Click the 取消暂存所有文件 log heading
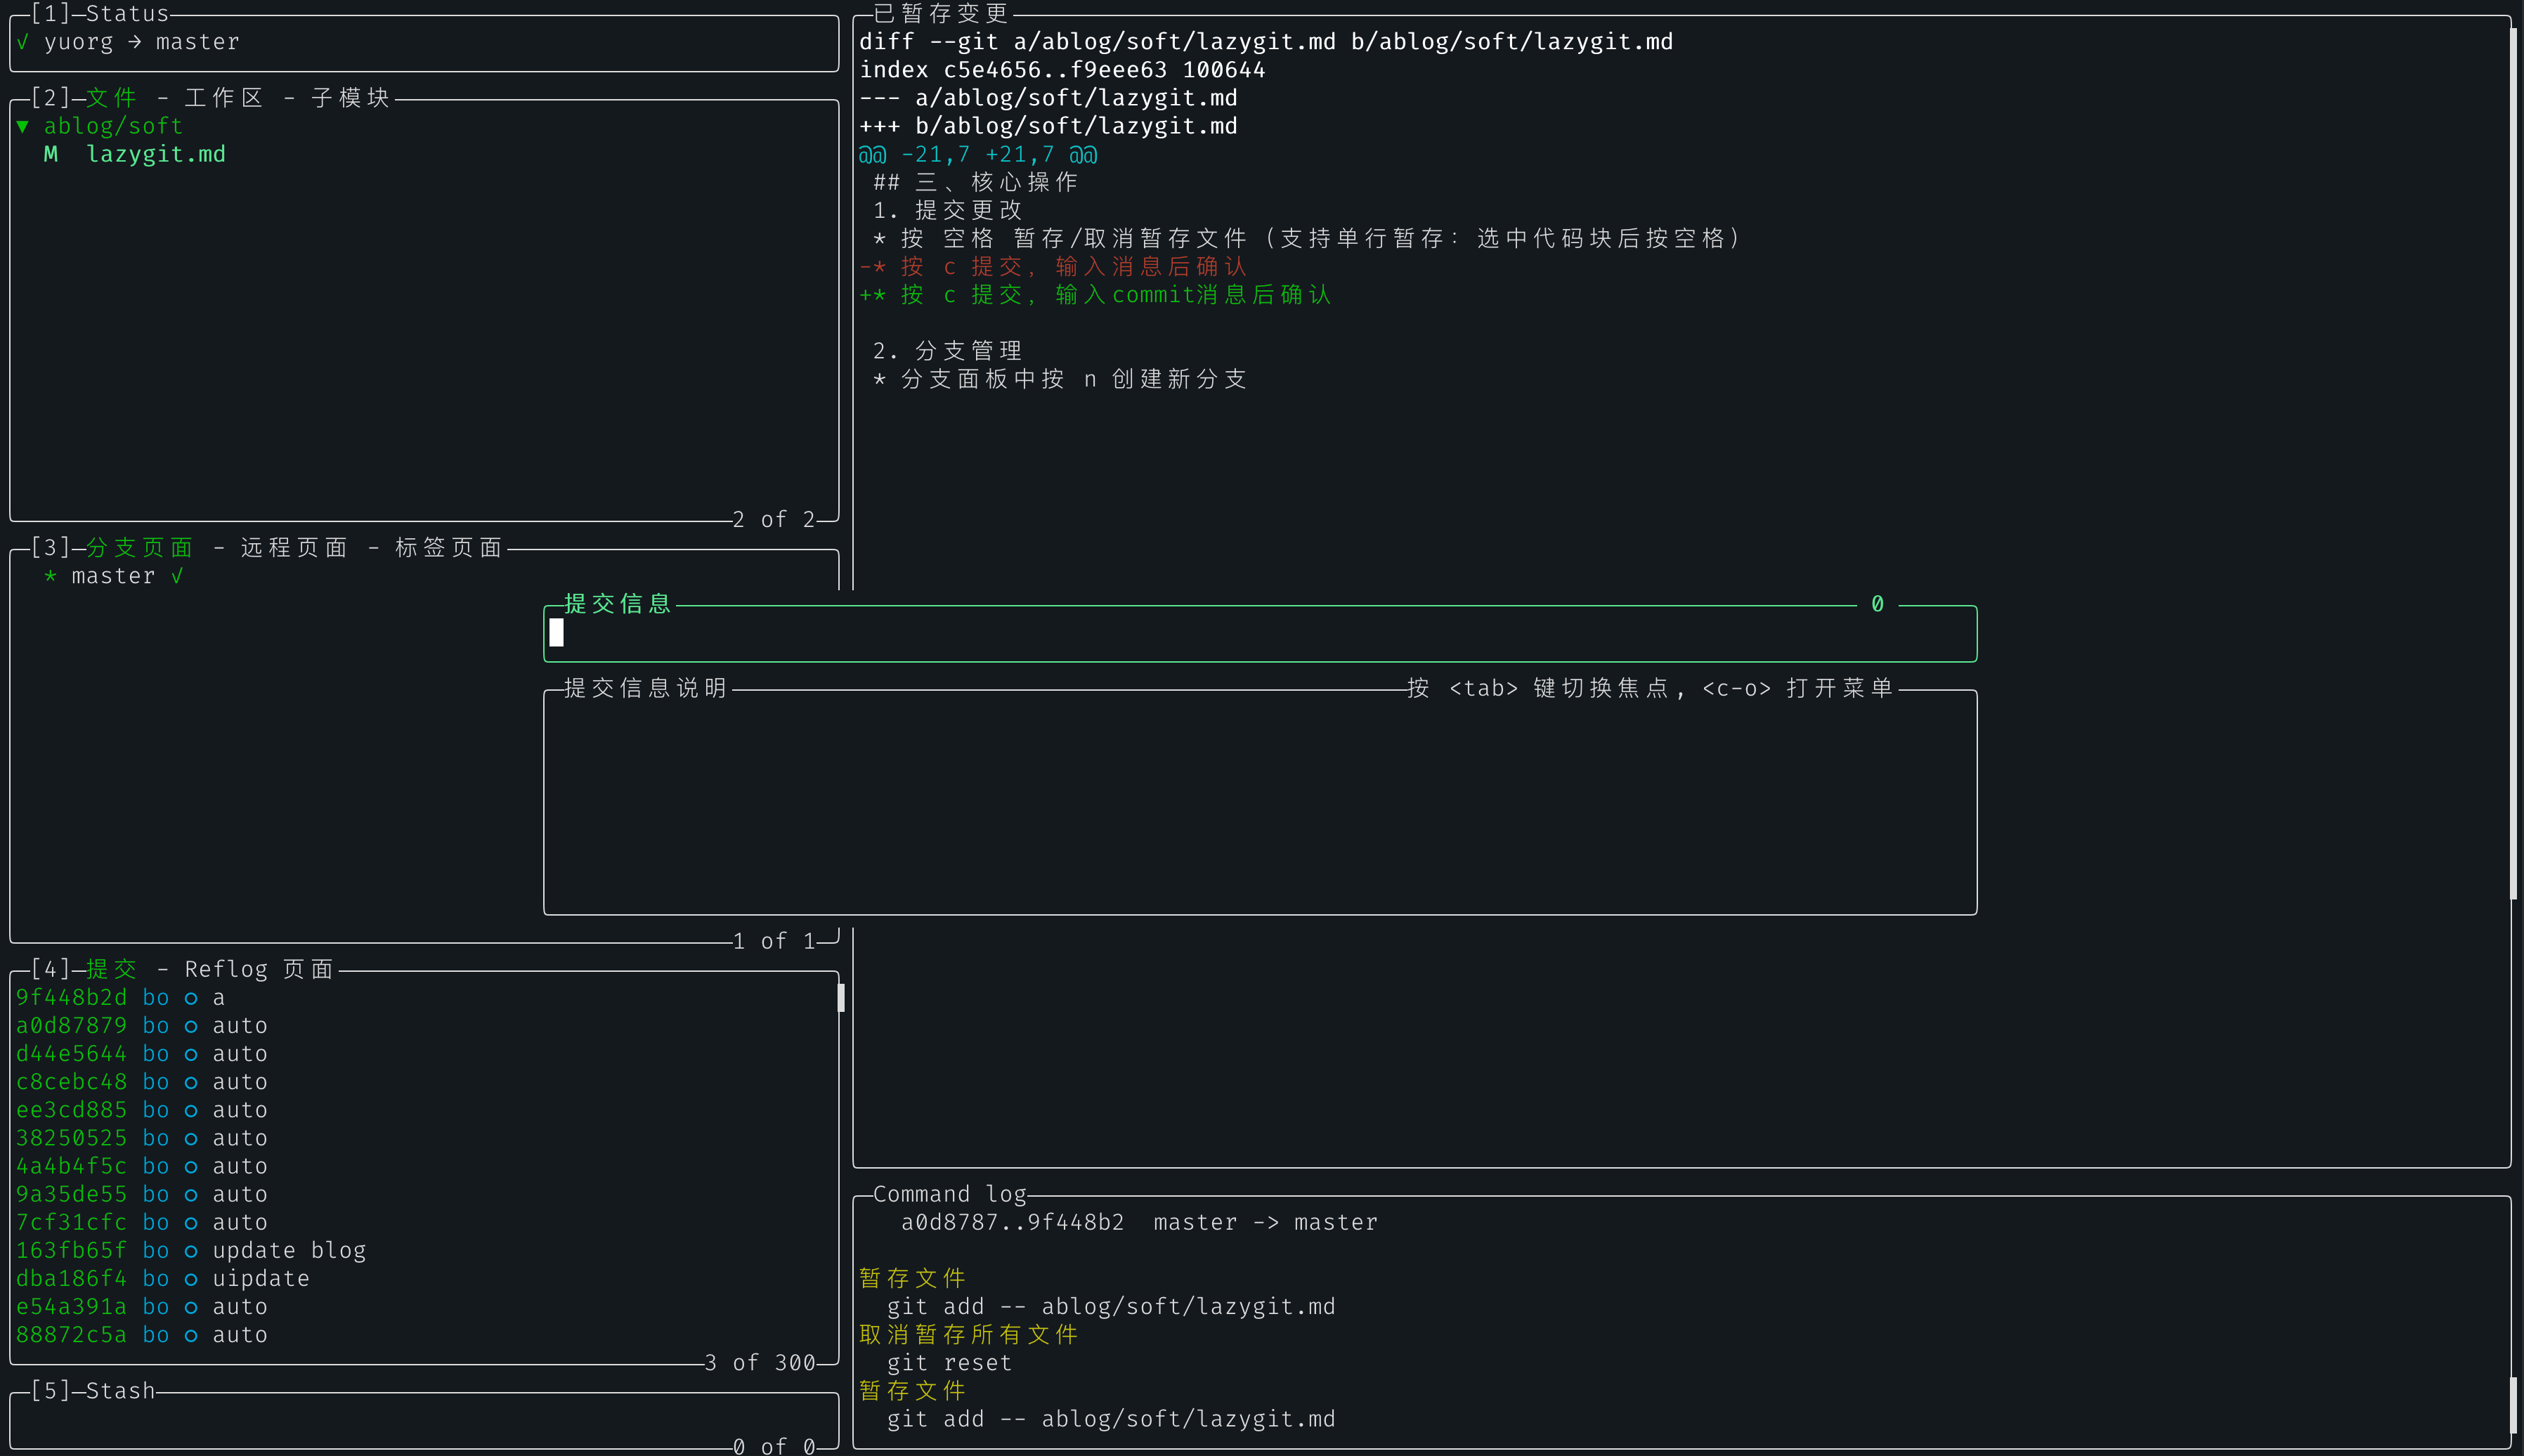The image size is (2524, 1456). [x=968, y=1335]
